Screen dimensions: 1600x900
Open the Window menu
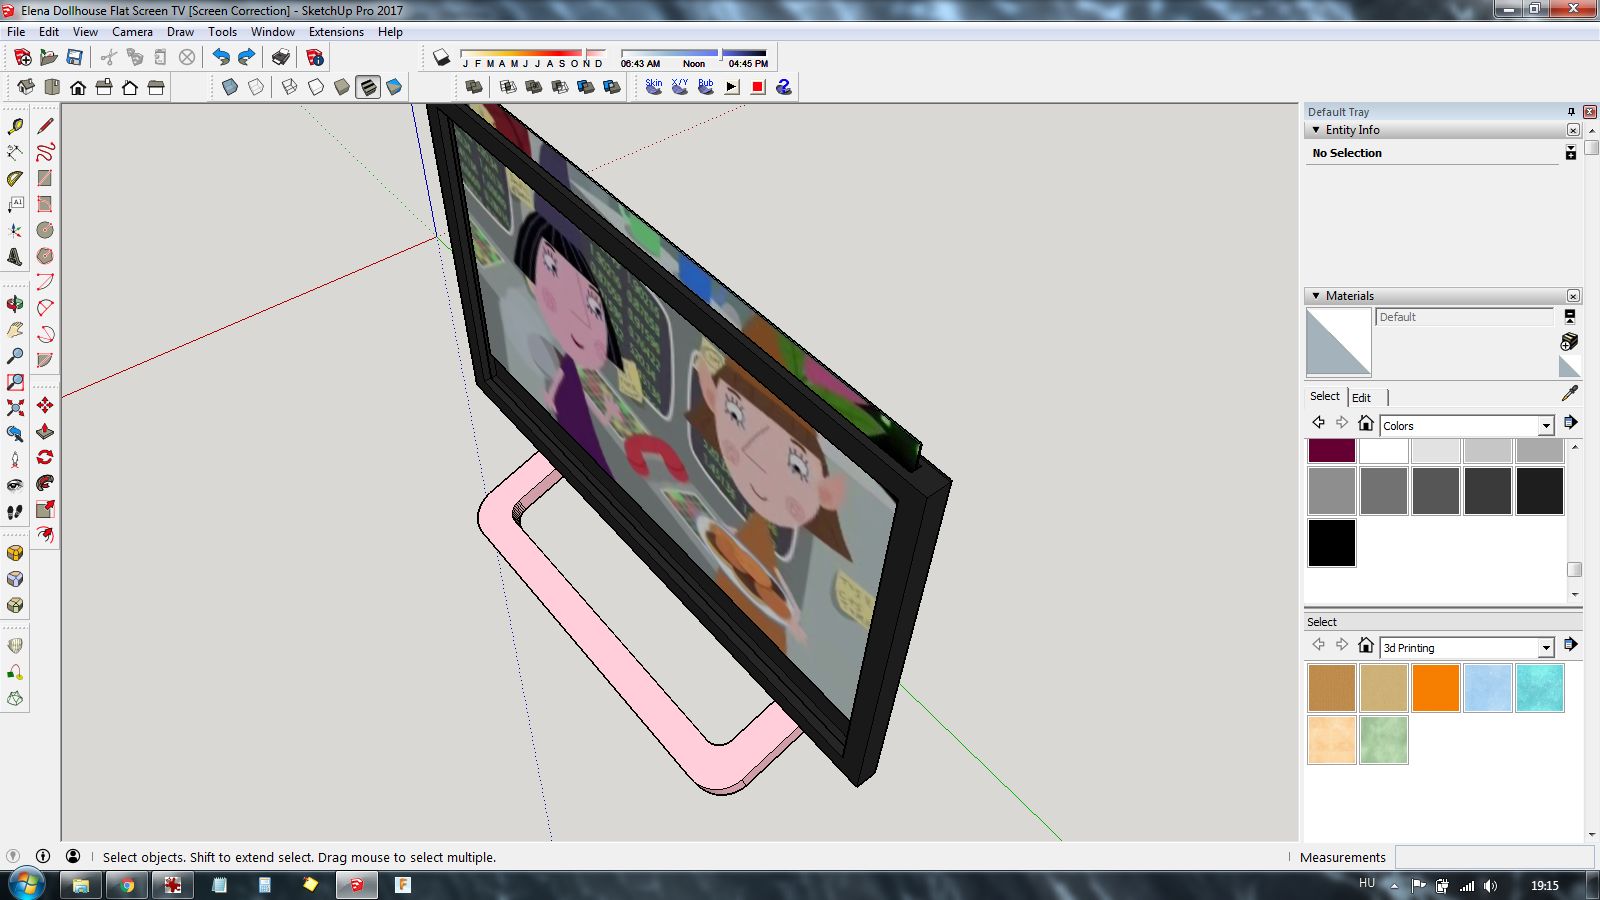tap(272, 32)
